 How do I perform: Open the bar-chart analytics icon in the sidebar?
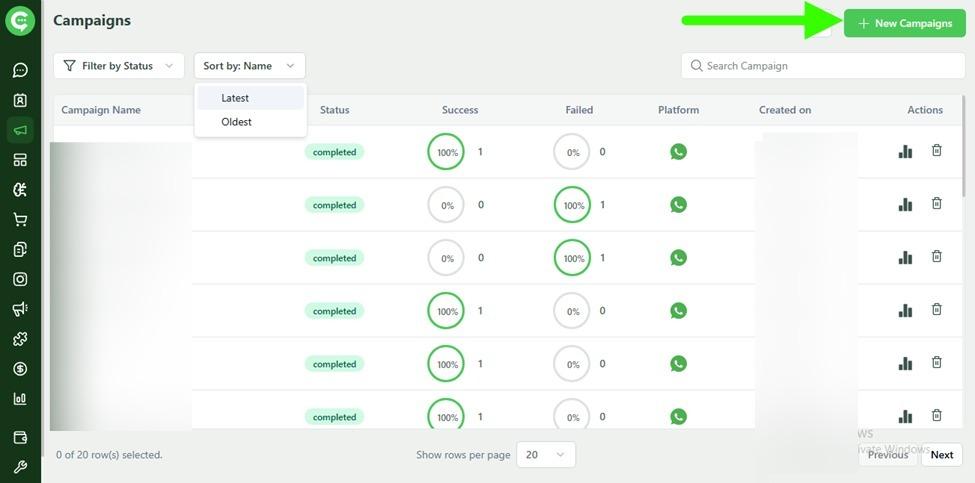(20, 398)
